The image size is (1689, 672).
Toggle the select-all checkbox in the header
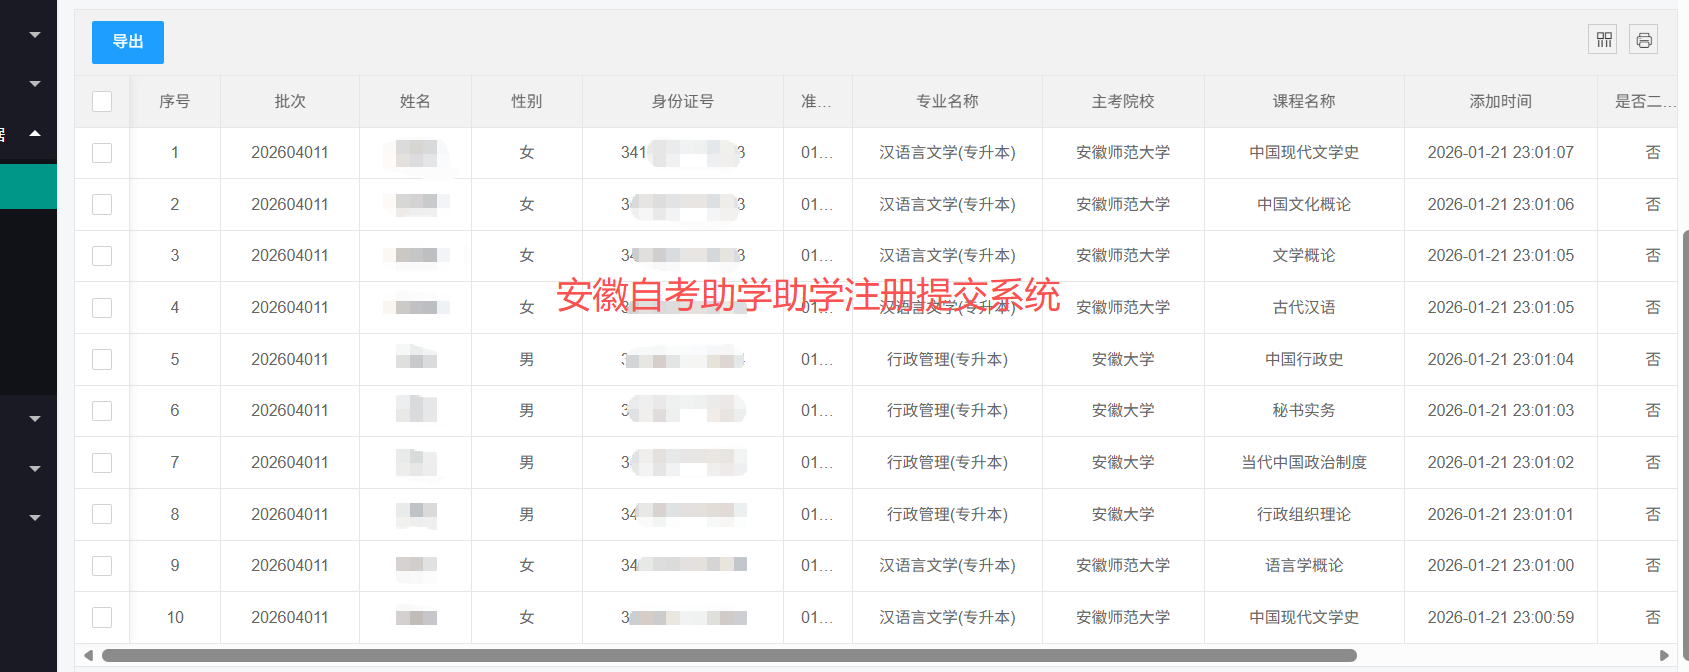[x=102, y=101]
